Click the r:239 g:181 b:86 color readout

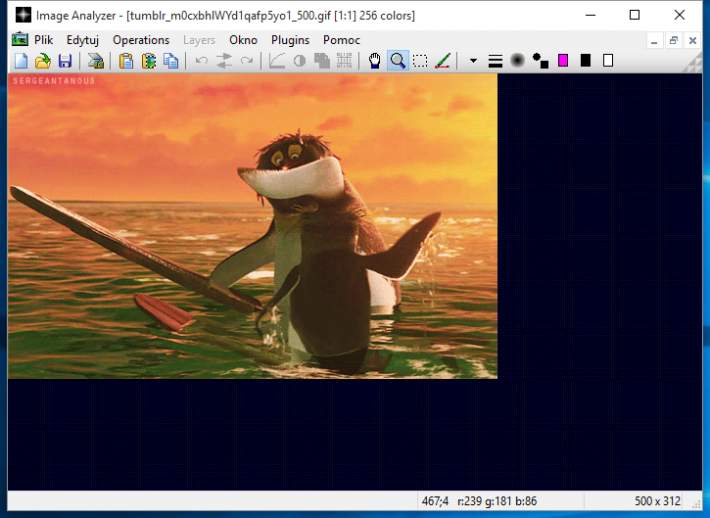pyautogui.click(x=497, y=501)
